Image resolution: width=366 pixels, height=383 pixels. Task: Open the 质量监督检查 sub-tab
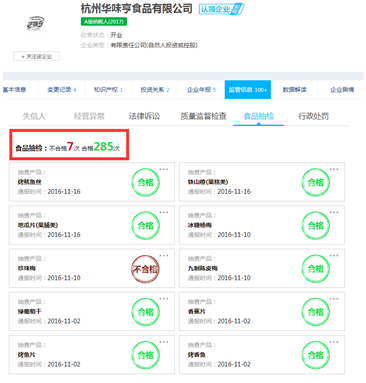point(203,116)
